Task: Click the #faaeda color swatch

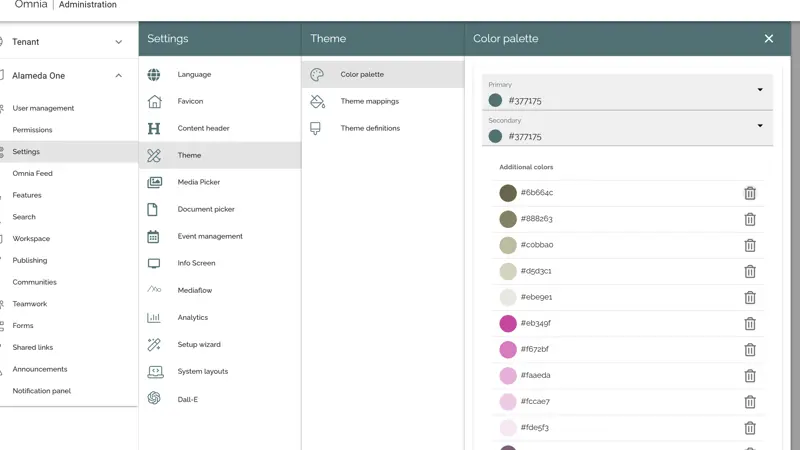Action: (x=508, y=376)
